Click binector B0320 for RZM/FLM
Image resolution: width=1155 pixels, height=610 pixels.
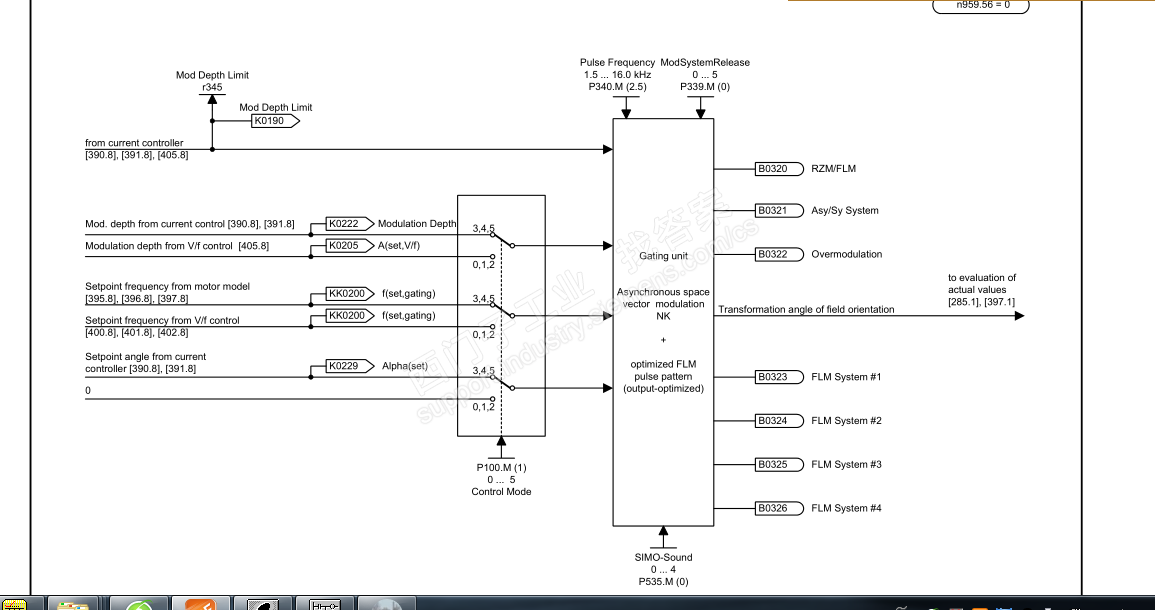777,169
